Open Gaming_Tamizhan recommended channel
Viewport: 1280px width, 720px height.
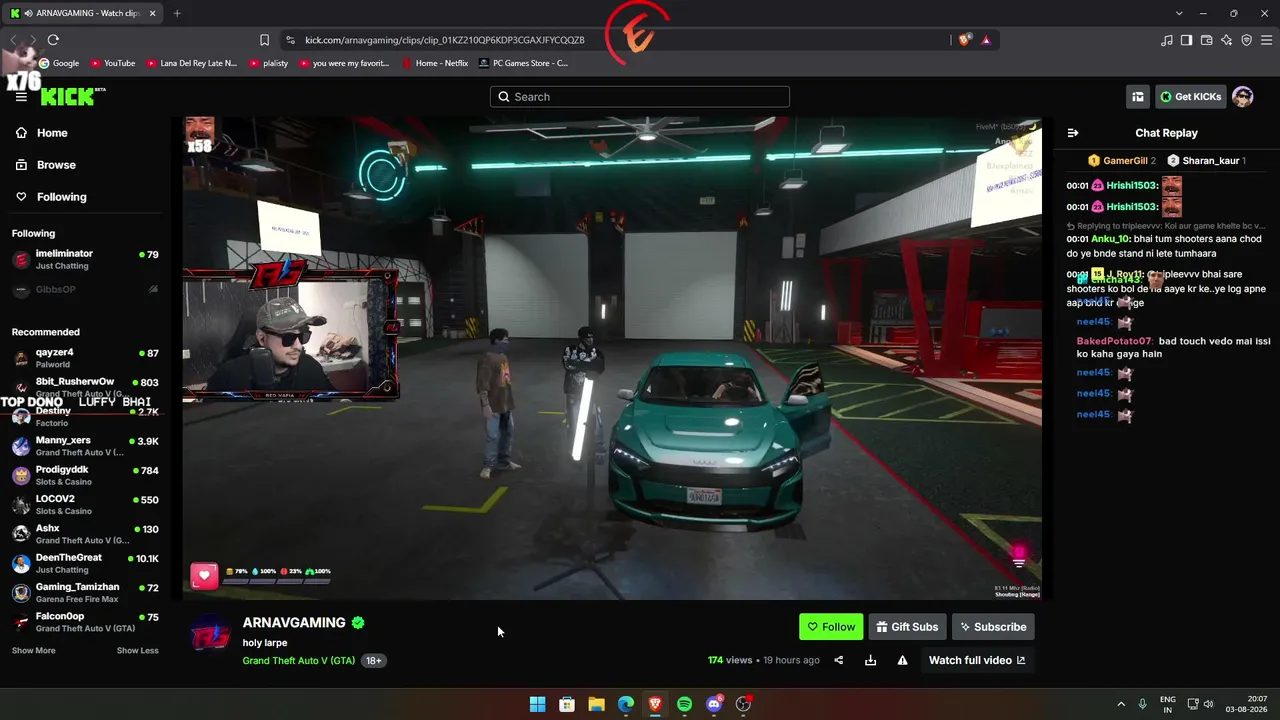(85, 592)
